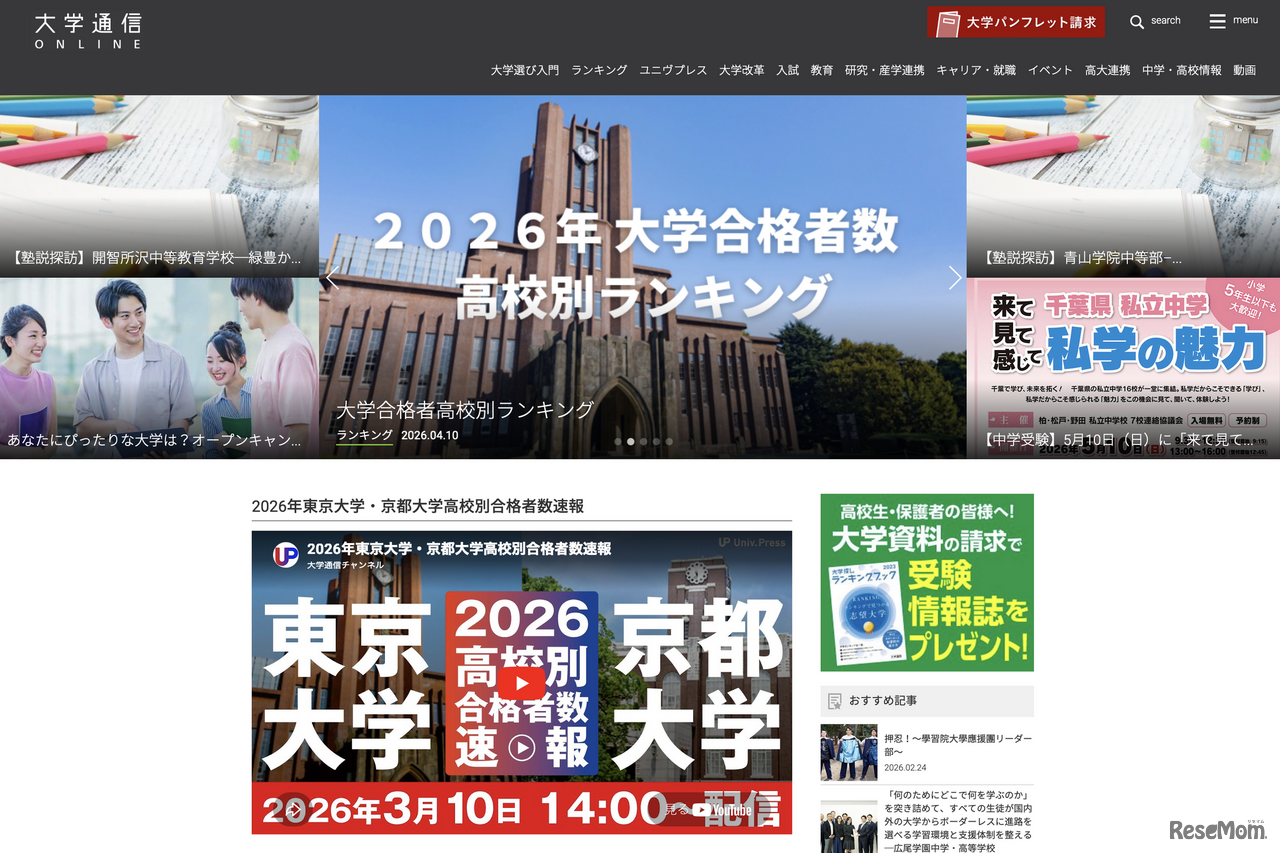Click the 大学通信チャンネル channel name

(x=345, y=565)
